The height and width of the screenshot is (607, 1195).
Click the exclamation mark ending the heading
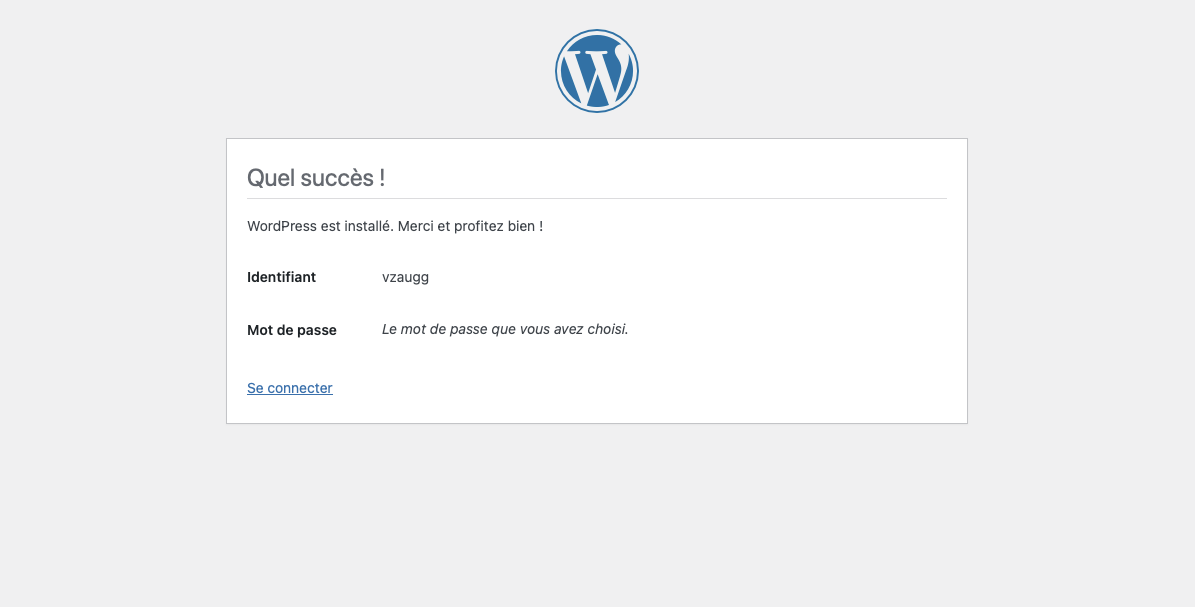tap(382, 178)
